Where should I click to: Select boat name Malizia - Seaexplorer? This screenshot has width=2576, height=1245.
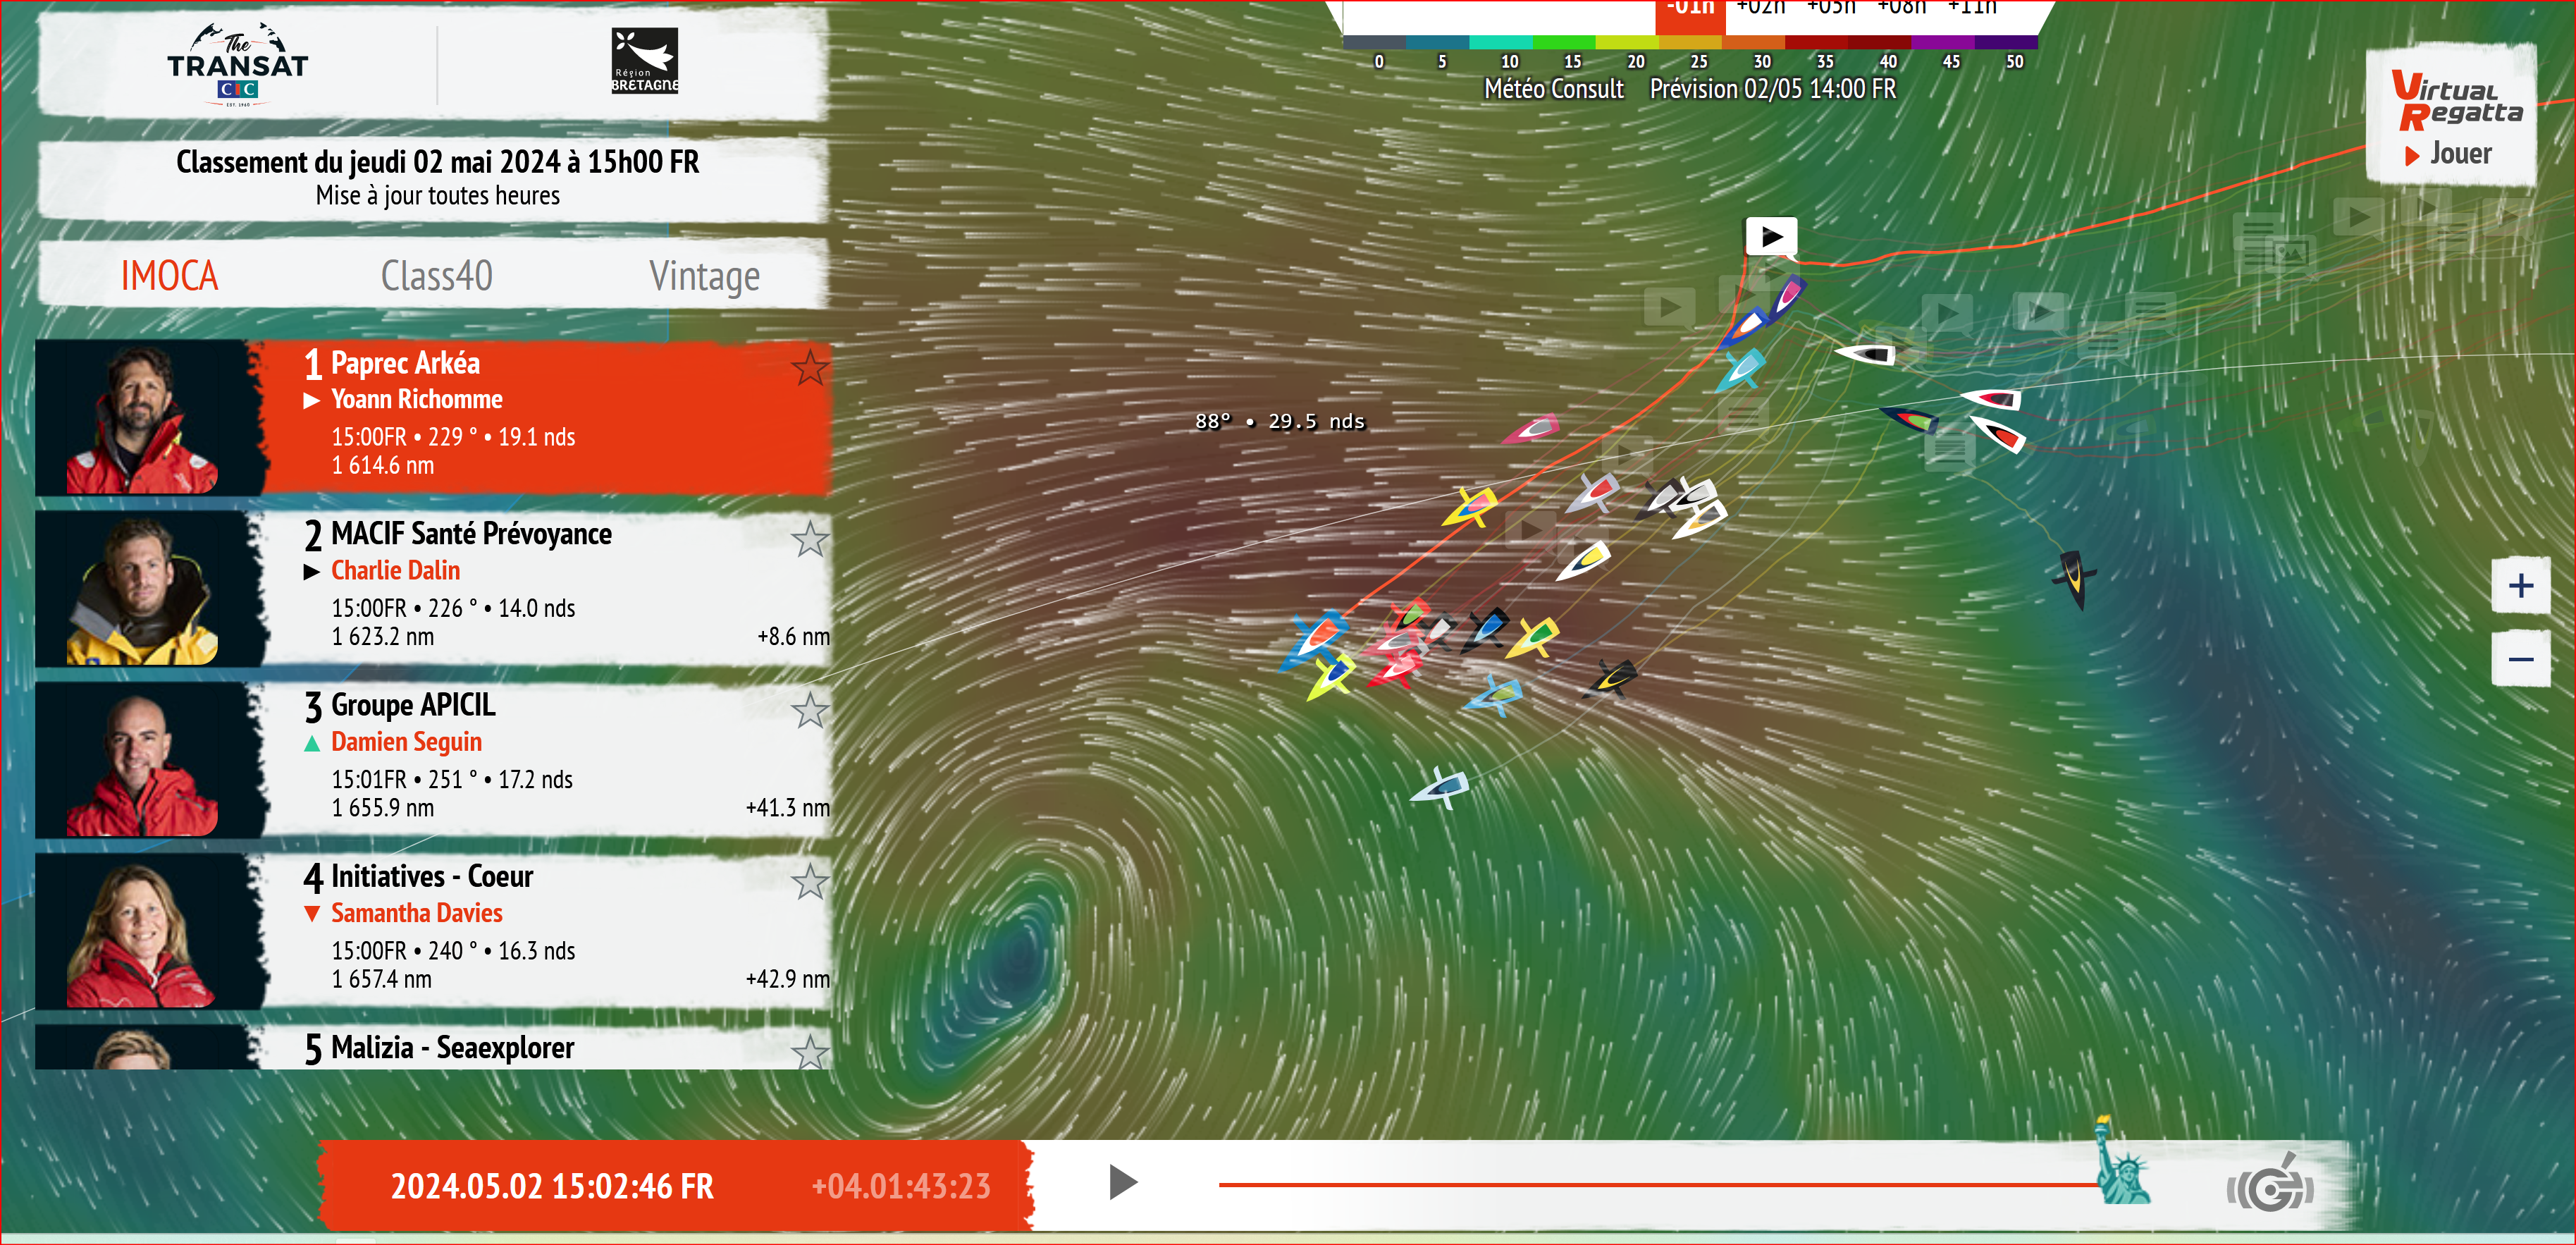pyautogui.click(x=452, y=1047)
